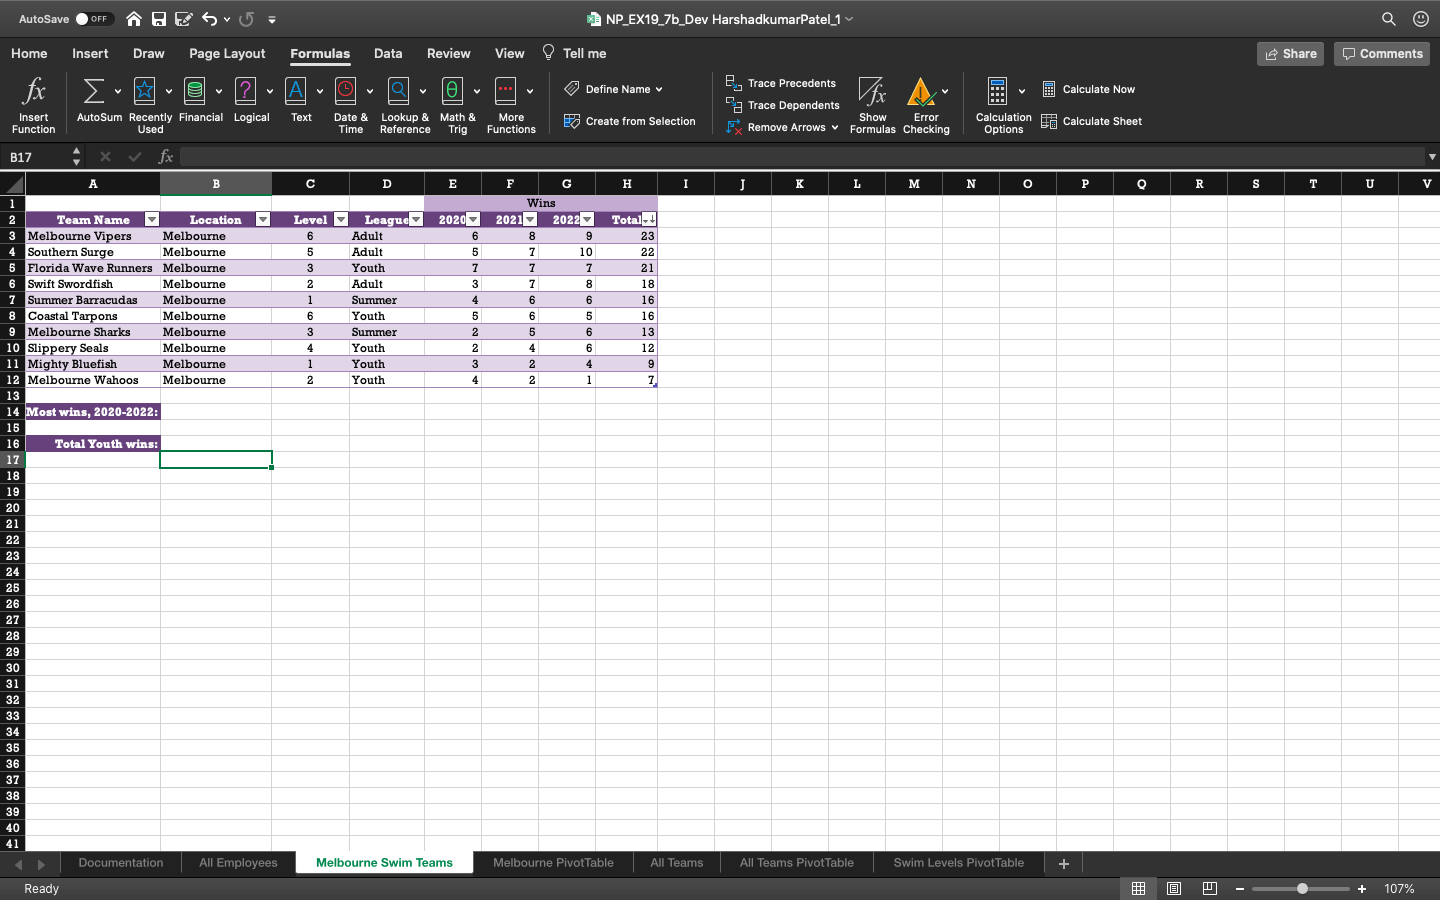
Task: Click the Share button
Action: pos(1290,54)
